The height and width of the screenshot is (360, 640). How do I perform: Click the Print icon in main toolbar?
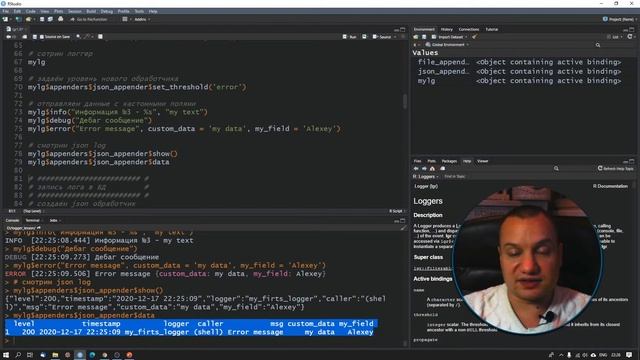pyautogui.click(x=60, y=19)
